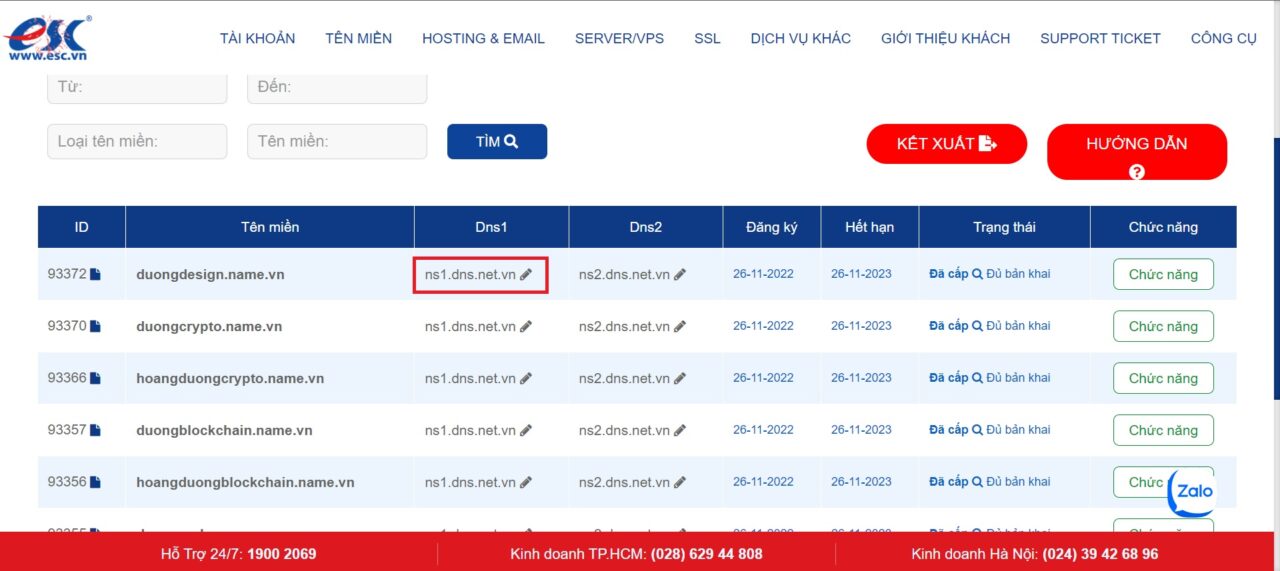The image size is (1280, 571).
Task: Click magnifier status icon for hoangduongblockchain.name.vn
Action: click(977, 482)
